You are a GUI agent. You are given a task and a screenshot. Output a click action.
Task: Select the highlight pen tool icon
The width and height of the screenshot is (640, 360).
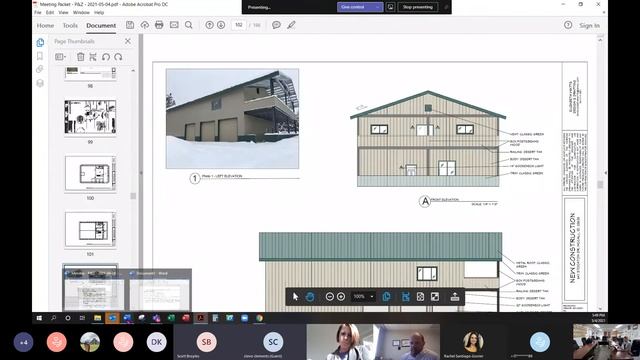click(x=291, y=25)
